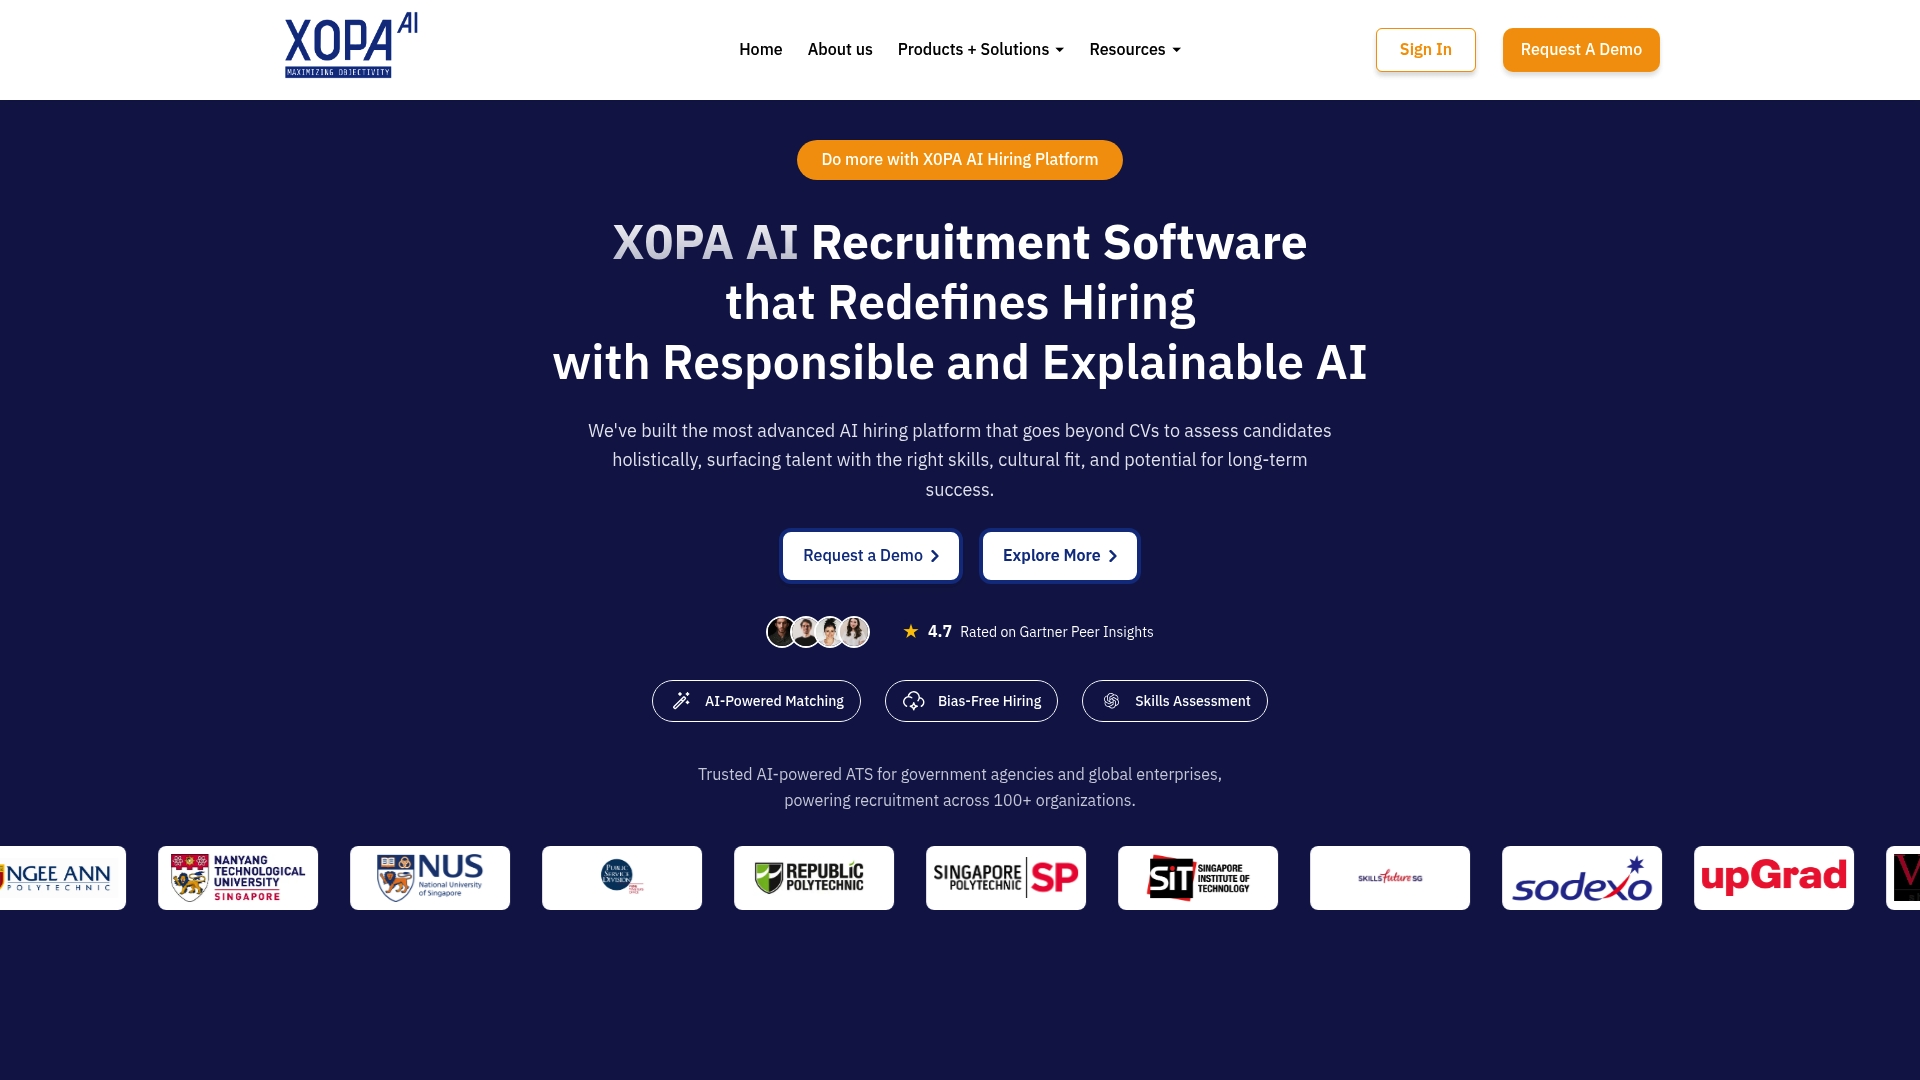Click the star next to the 4.7 rating
This screenshot has width=1920, height=1080.
click(910, 631)
